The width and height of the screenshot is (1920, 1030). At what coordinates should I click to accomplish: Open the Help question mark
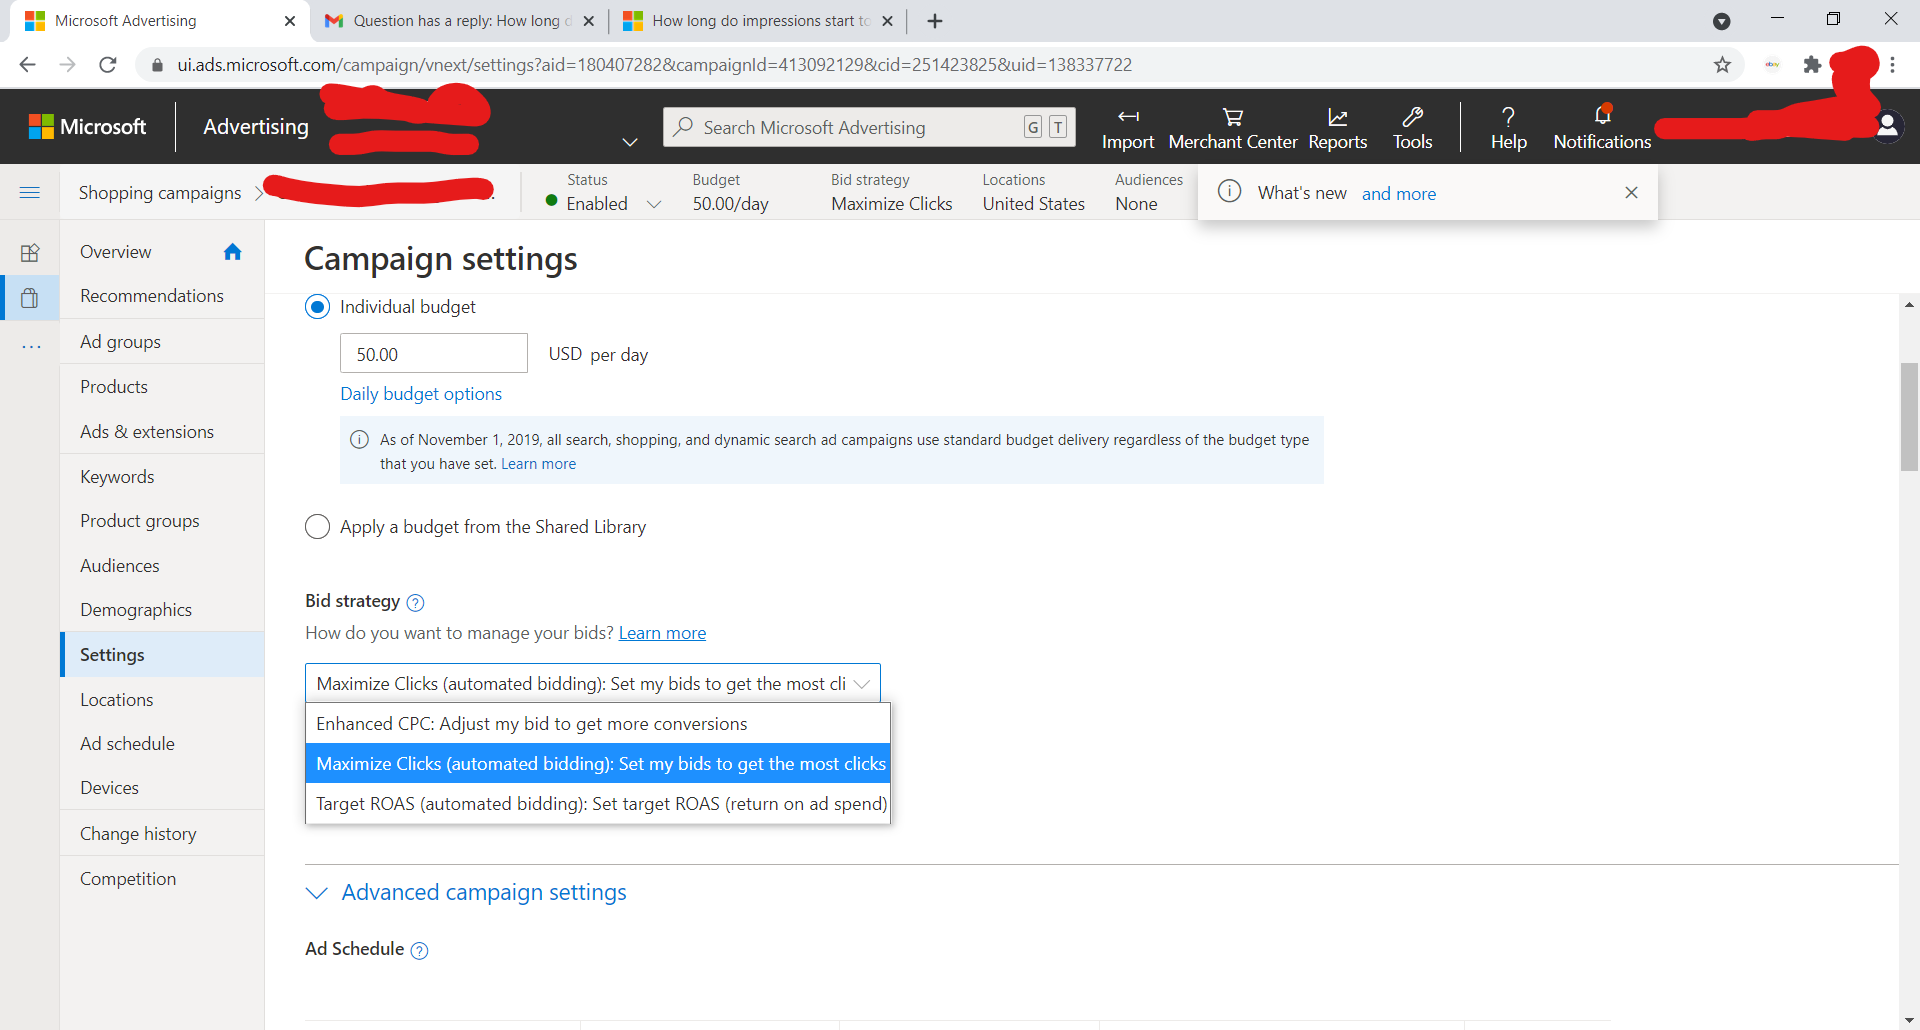1509,117
